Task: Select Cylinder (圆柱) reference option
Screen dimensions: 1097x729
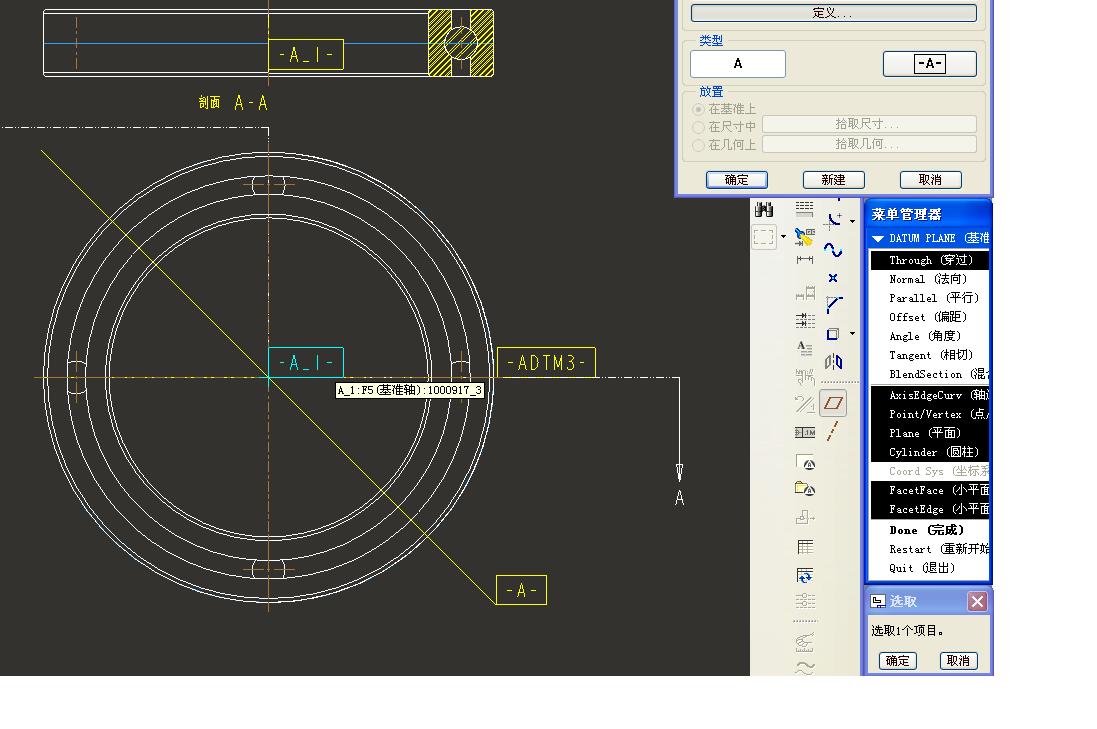Action: [930, 452]
